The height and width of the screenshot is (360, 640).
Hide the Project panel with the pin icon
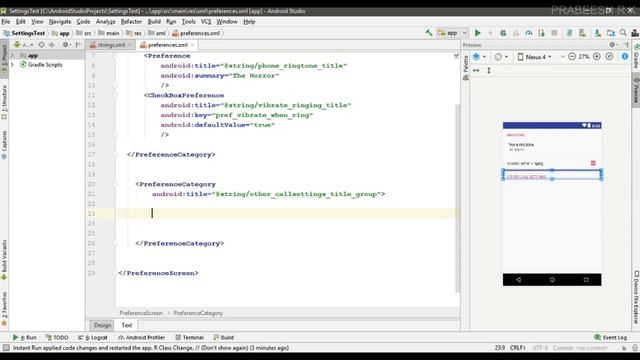click(x=78, y=44)
